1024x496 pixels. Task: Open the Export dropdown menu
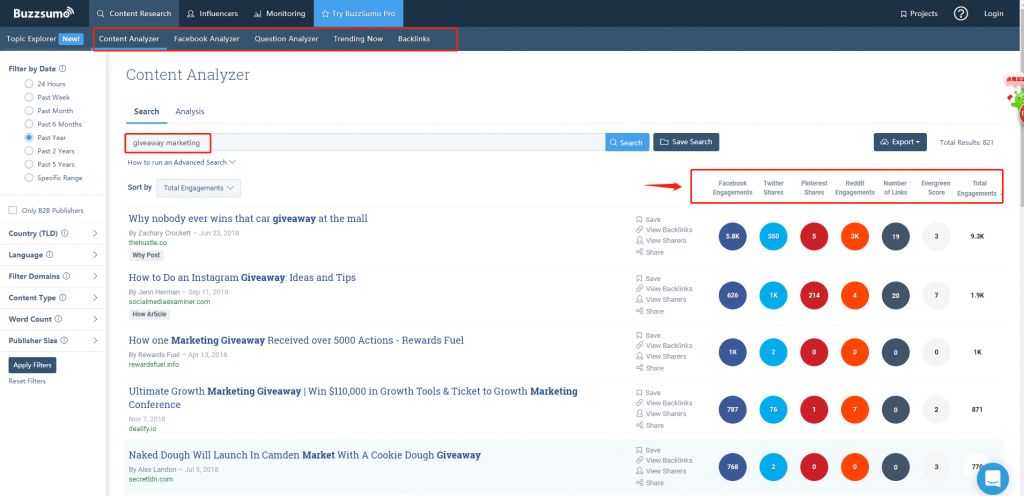coord(900,142)
